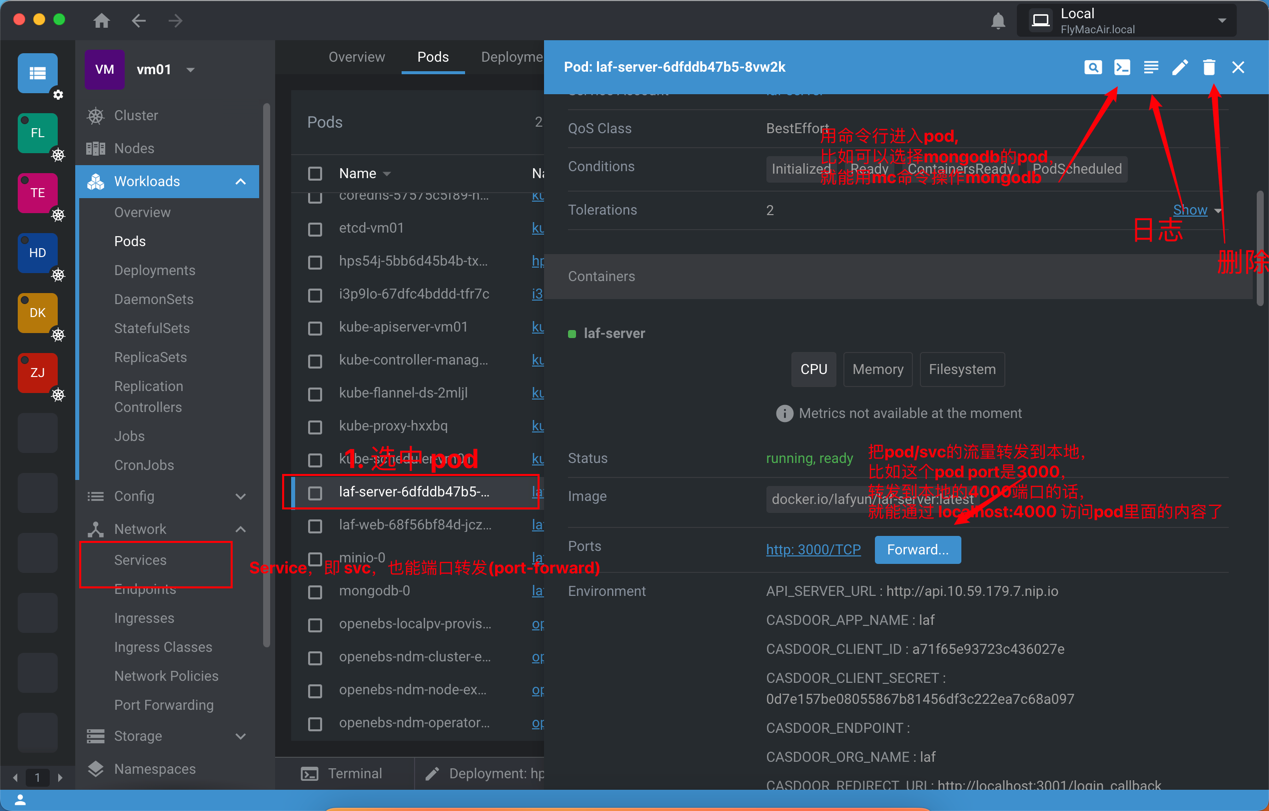Show the Tolerations details
Image resolution: width=1269 pixels, height=811 pixels.
point(1196,210)
